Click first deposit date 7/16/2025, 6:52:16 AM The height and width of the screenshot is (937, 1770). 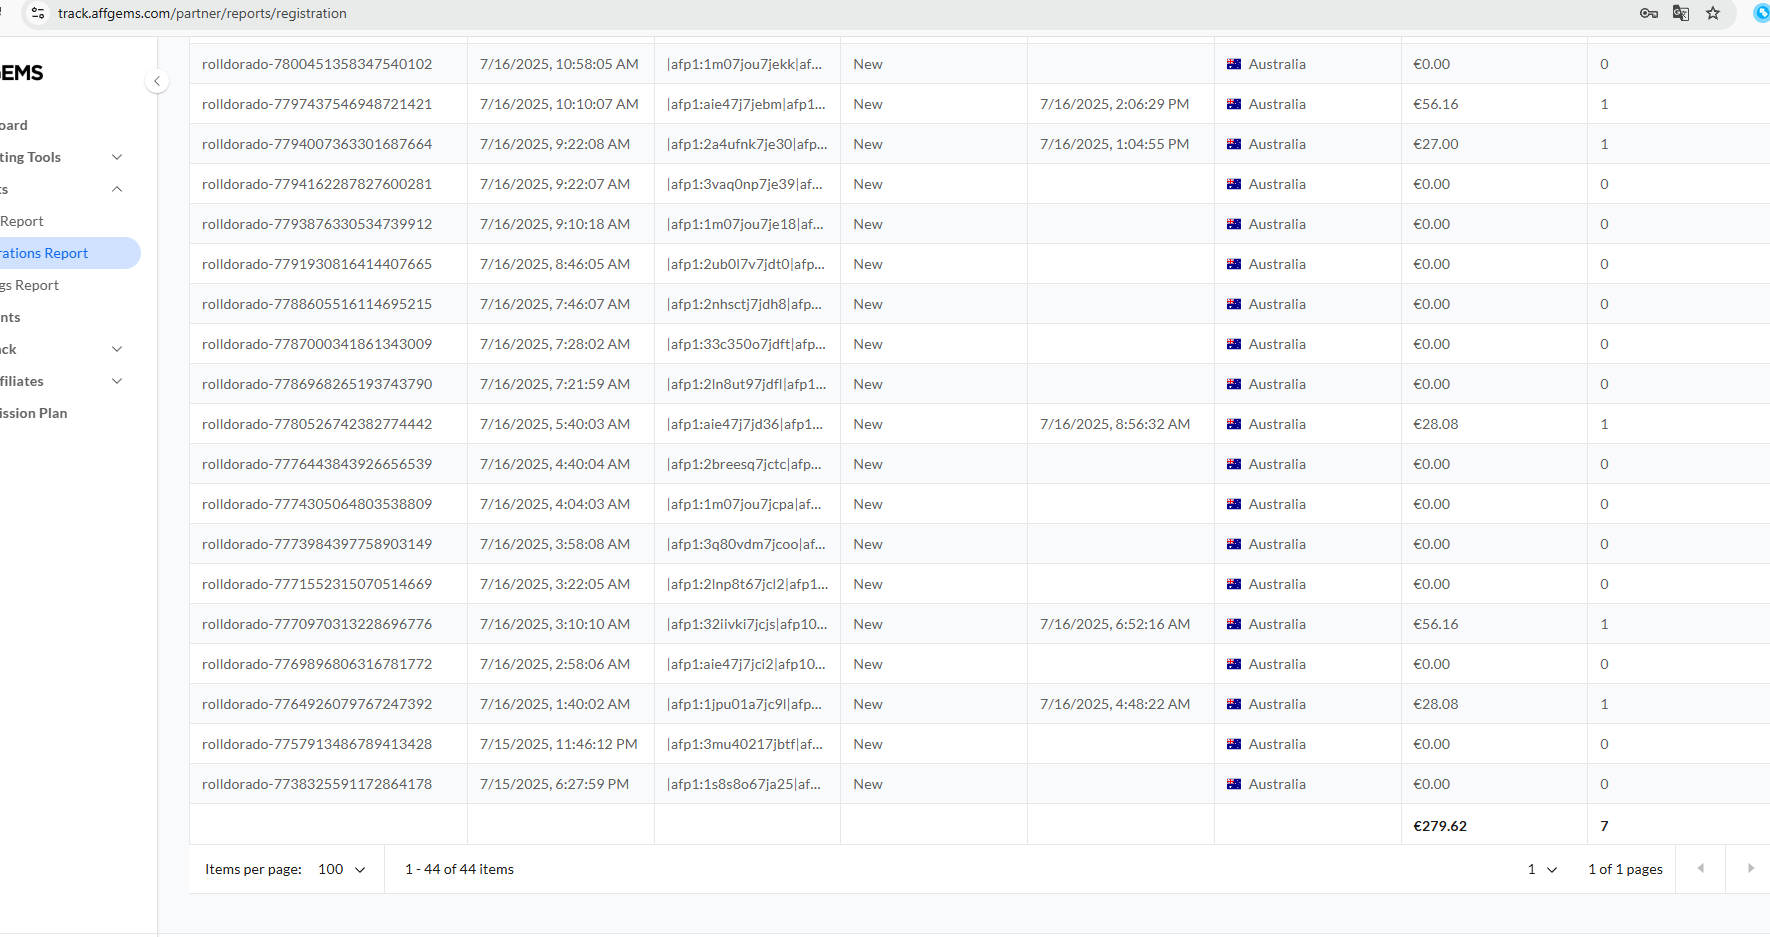1115,624
